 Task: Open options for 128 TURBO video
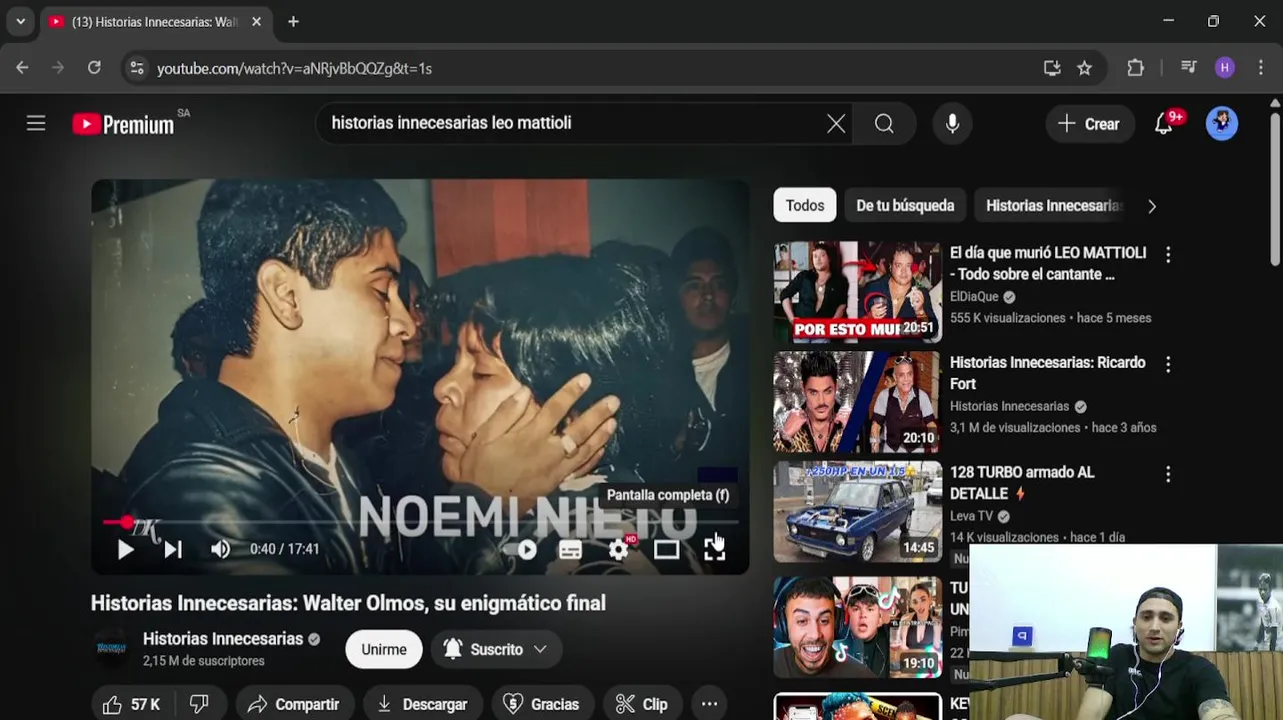(1168, 474)
